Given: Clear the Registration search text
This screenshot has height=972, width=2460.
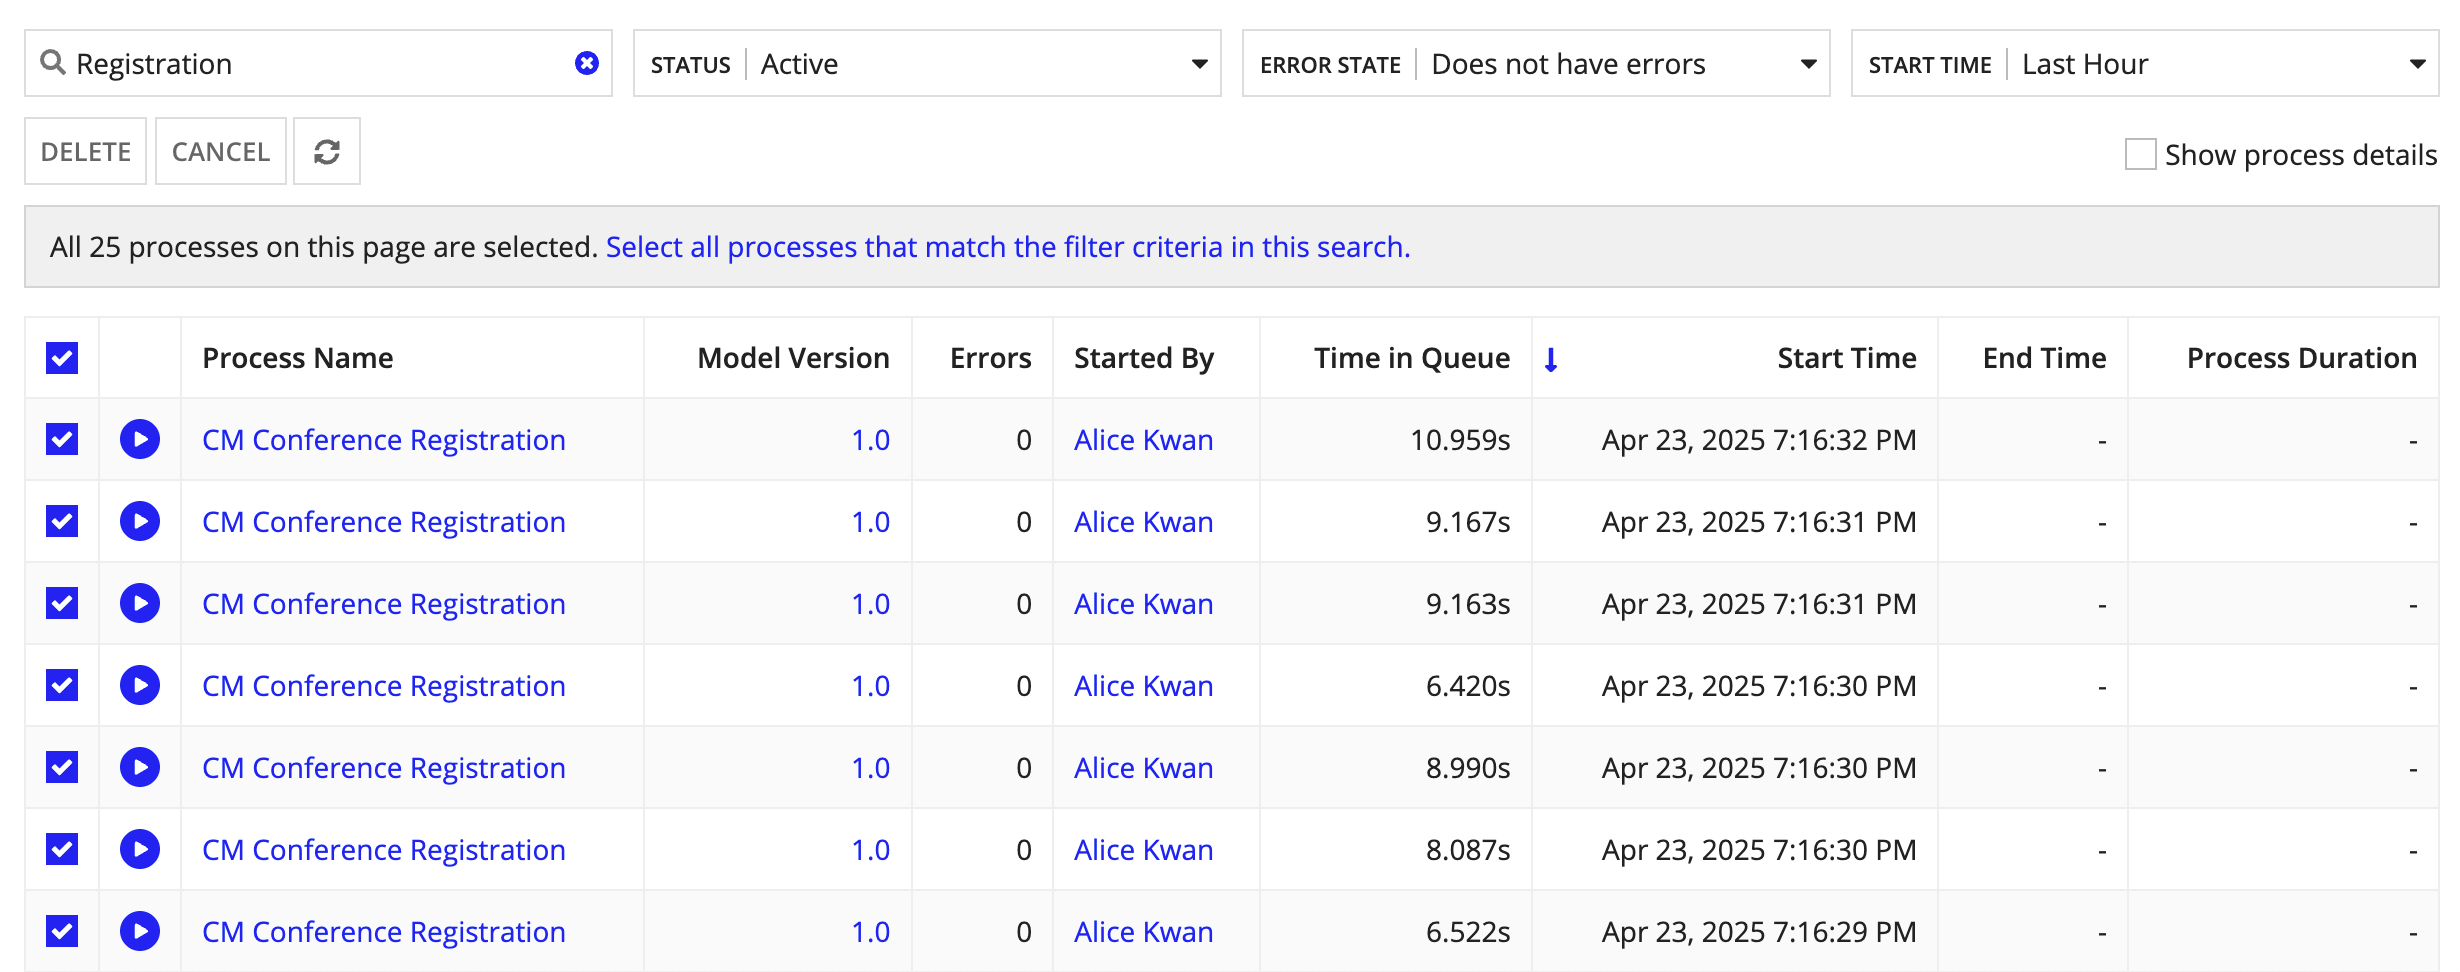Looking at the screenshot, I should click(587, 63).
